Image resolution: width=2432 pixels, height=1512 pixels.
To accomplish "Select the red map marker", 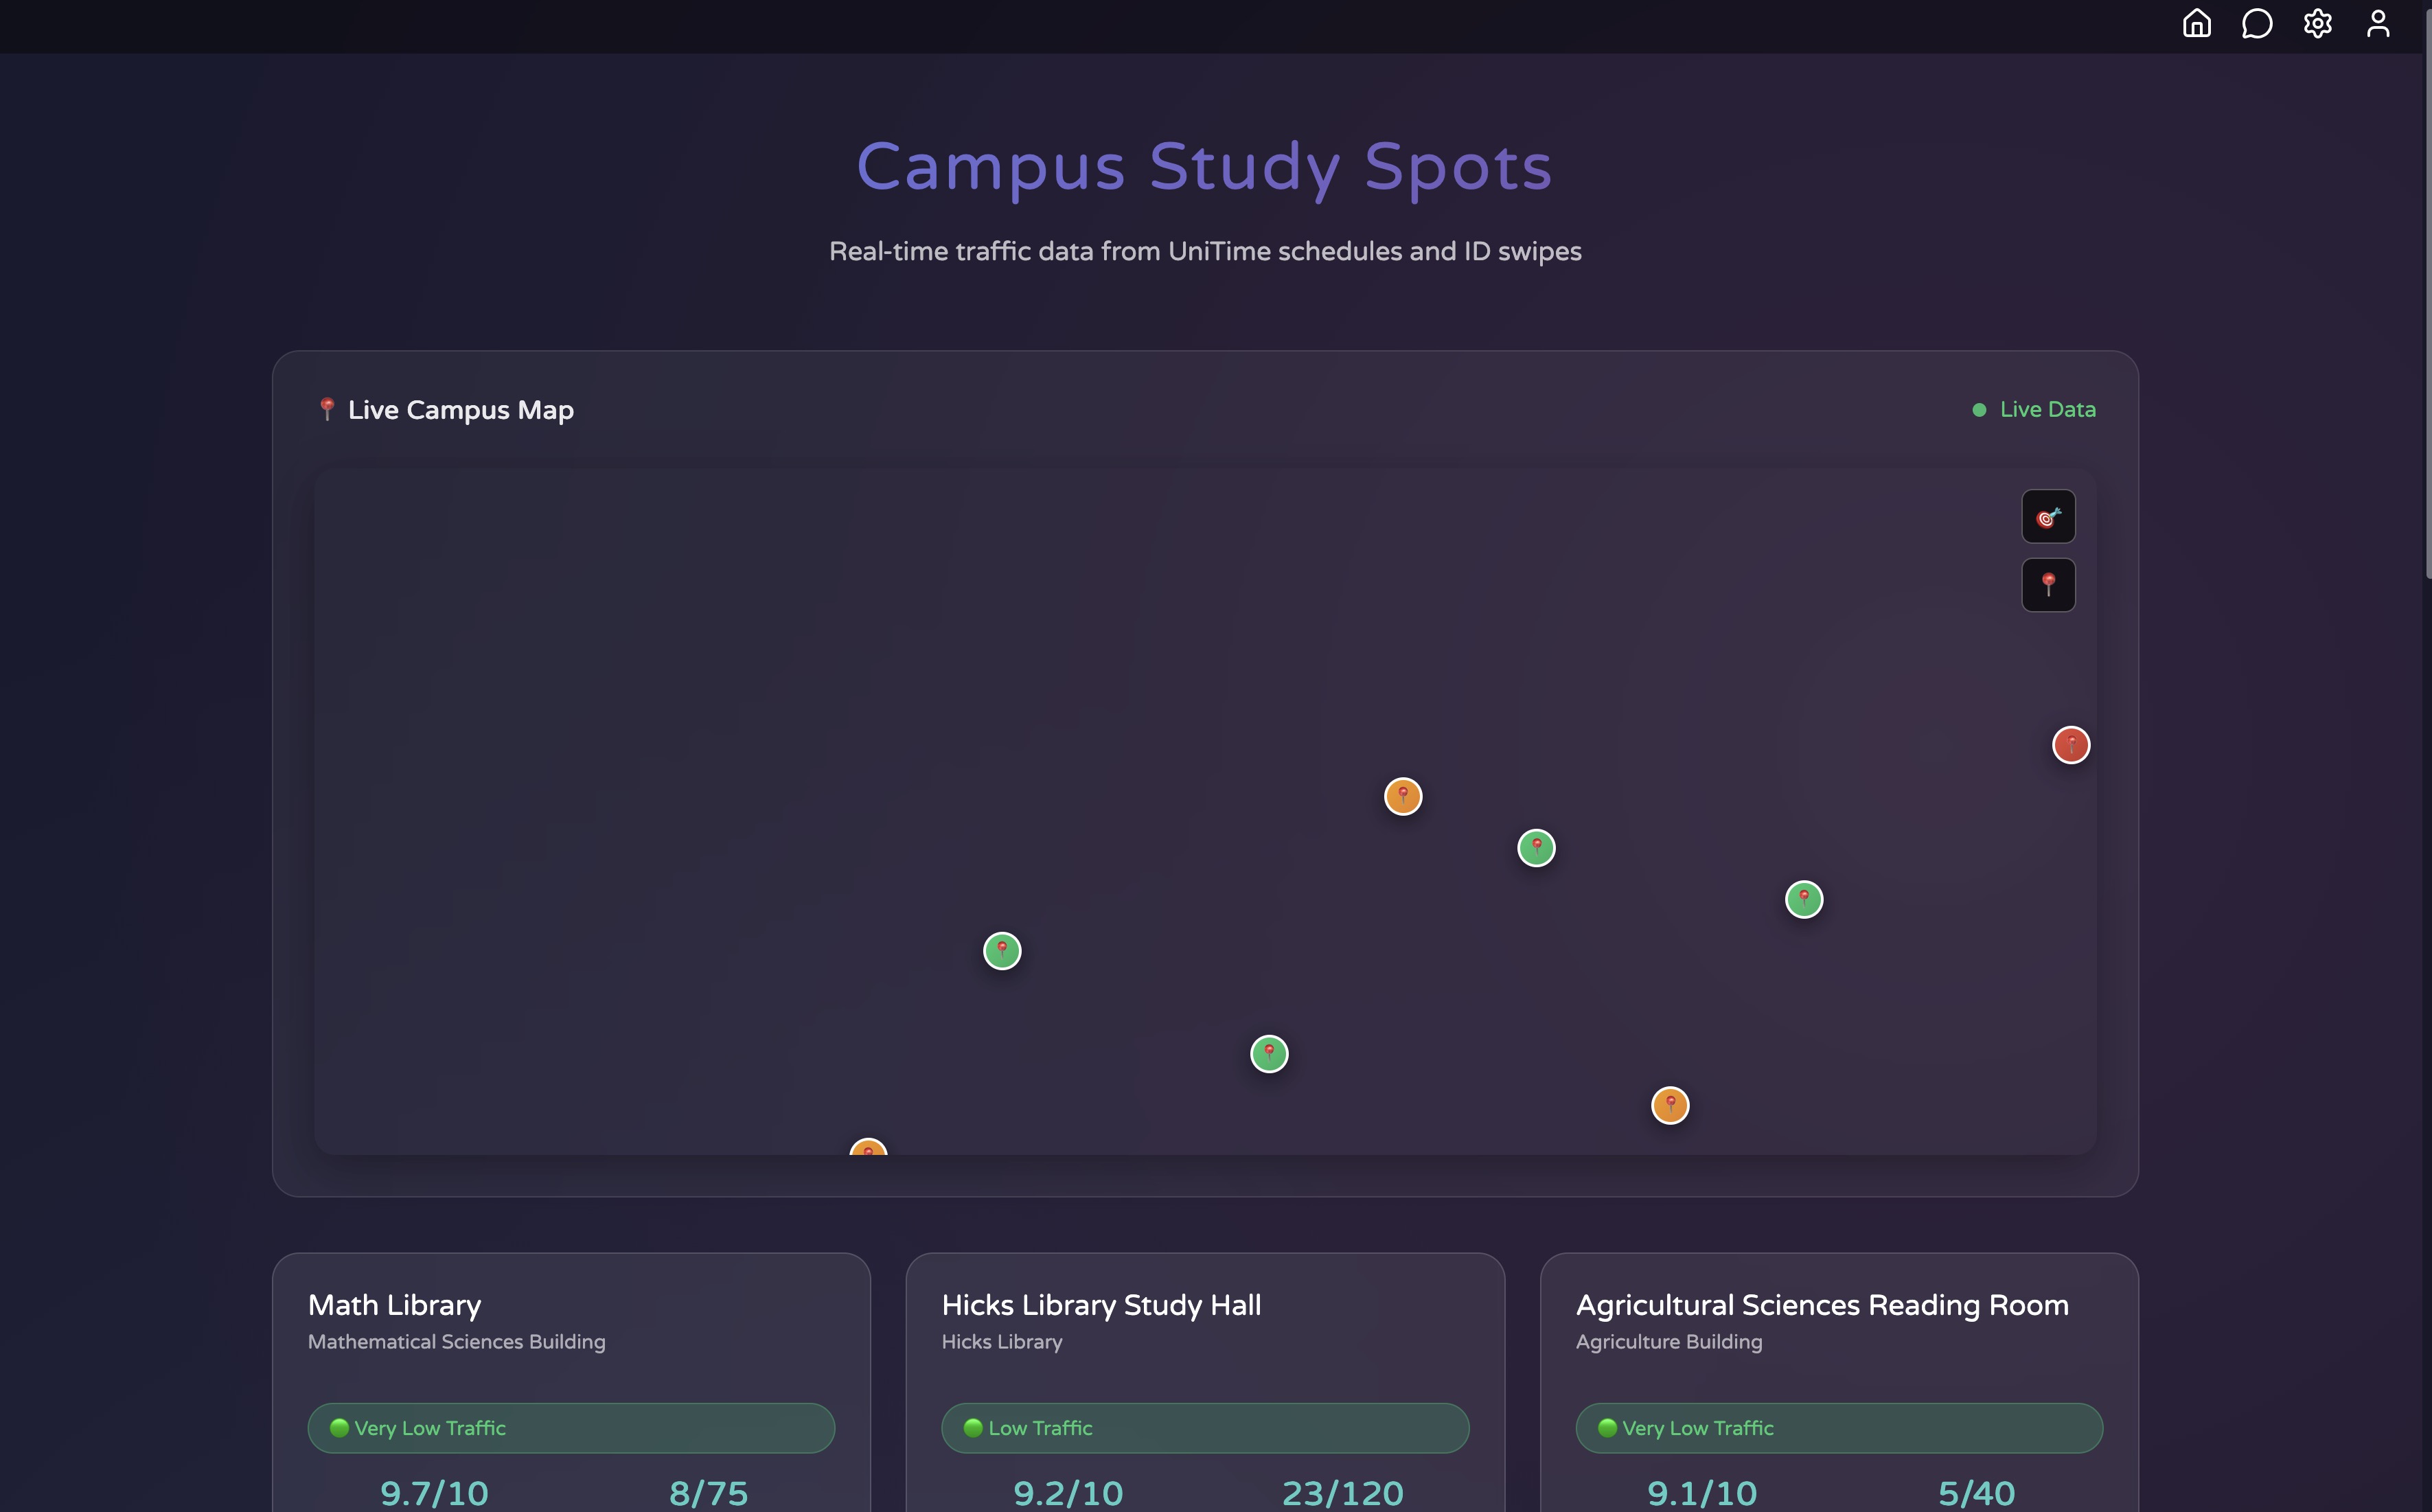I will click(x=2070, y=745).
